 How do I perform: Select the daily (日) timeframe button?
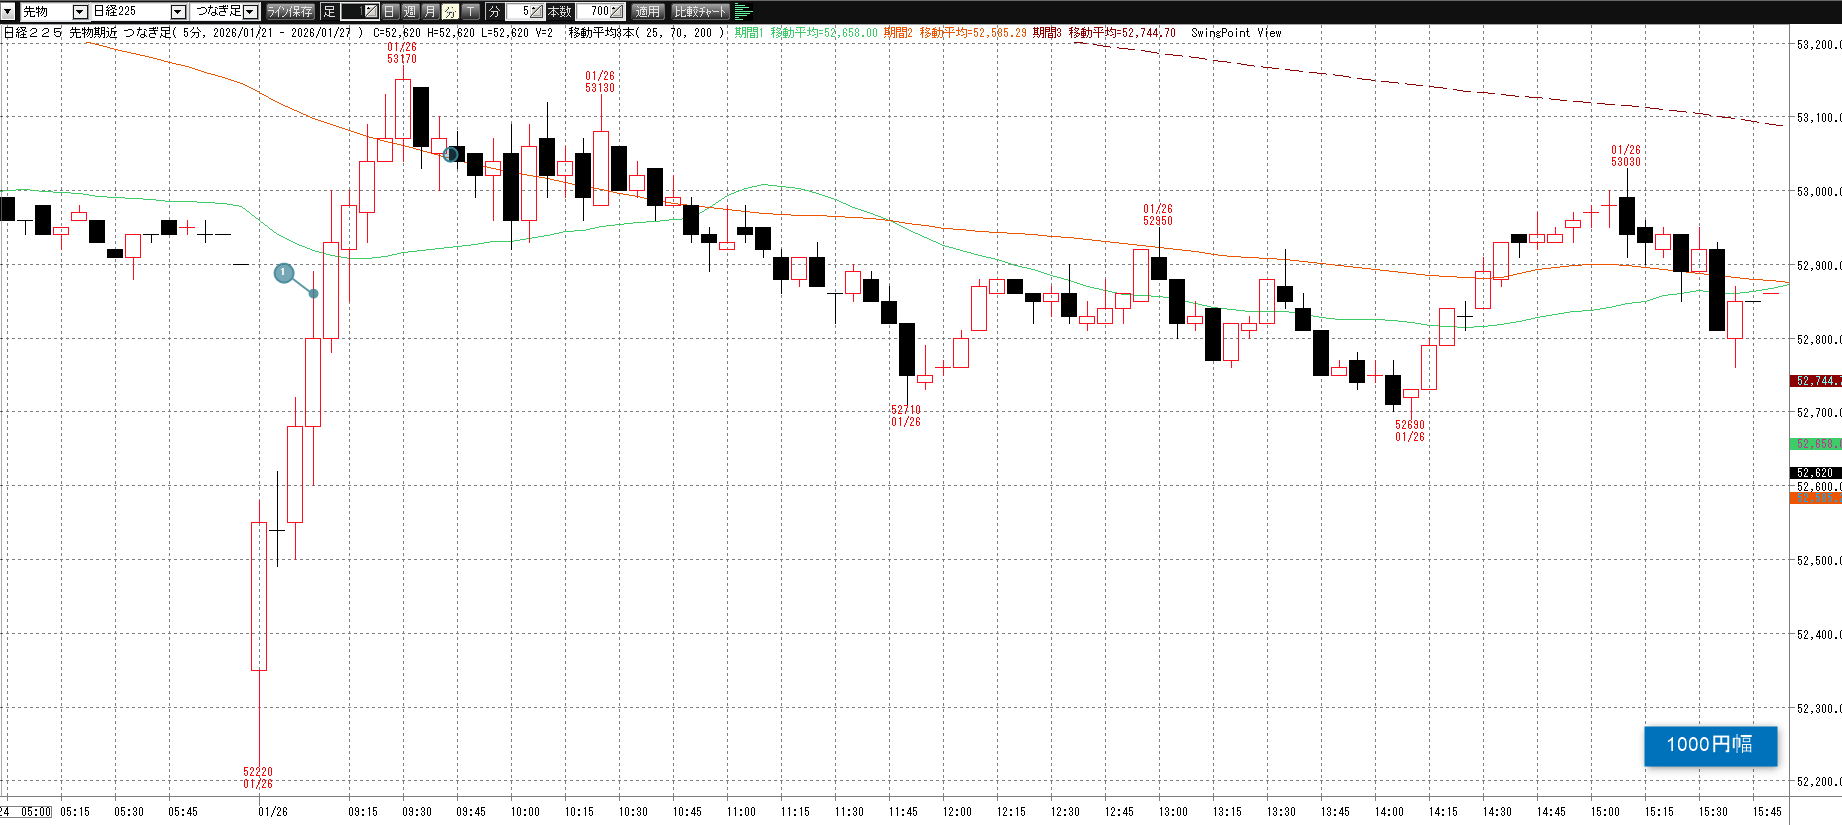(390, 11)
